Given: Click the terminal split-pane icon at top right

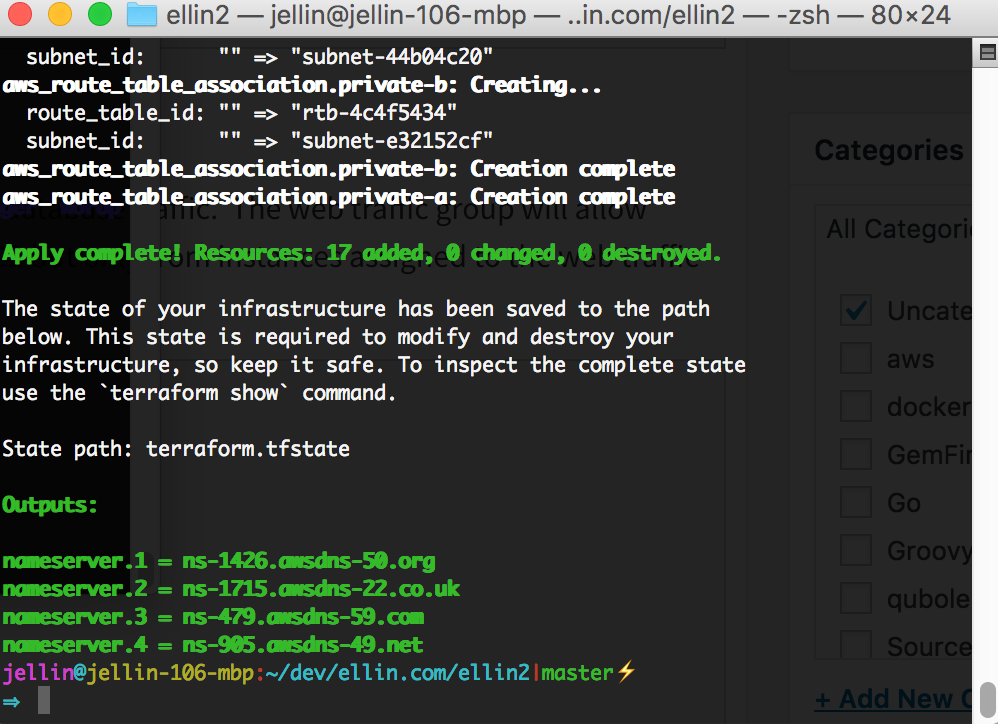Looking at the screenshot, I should [987, 52].
